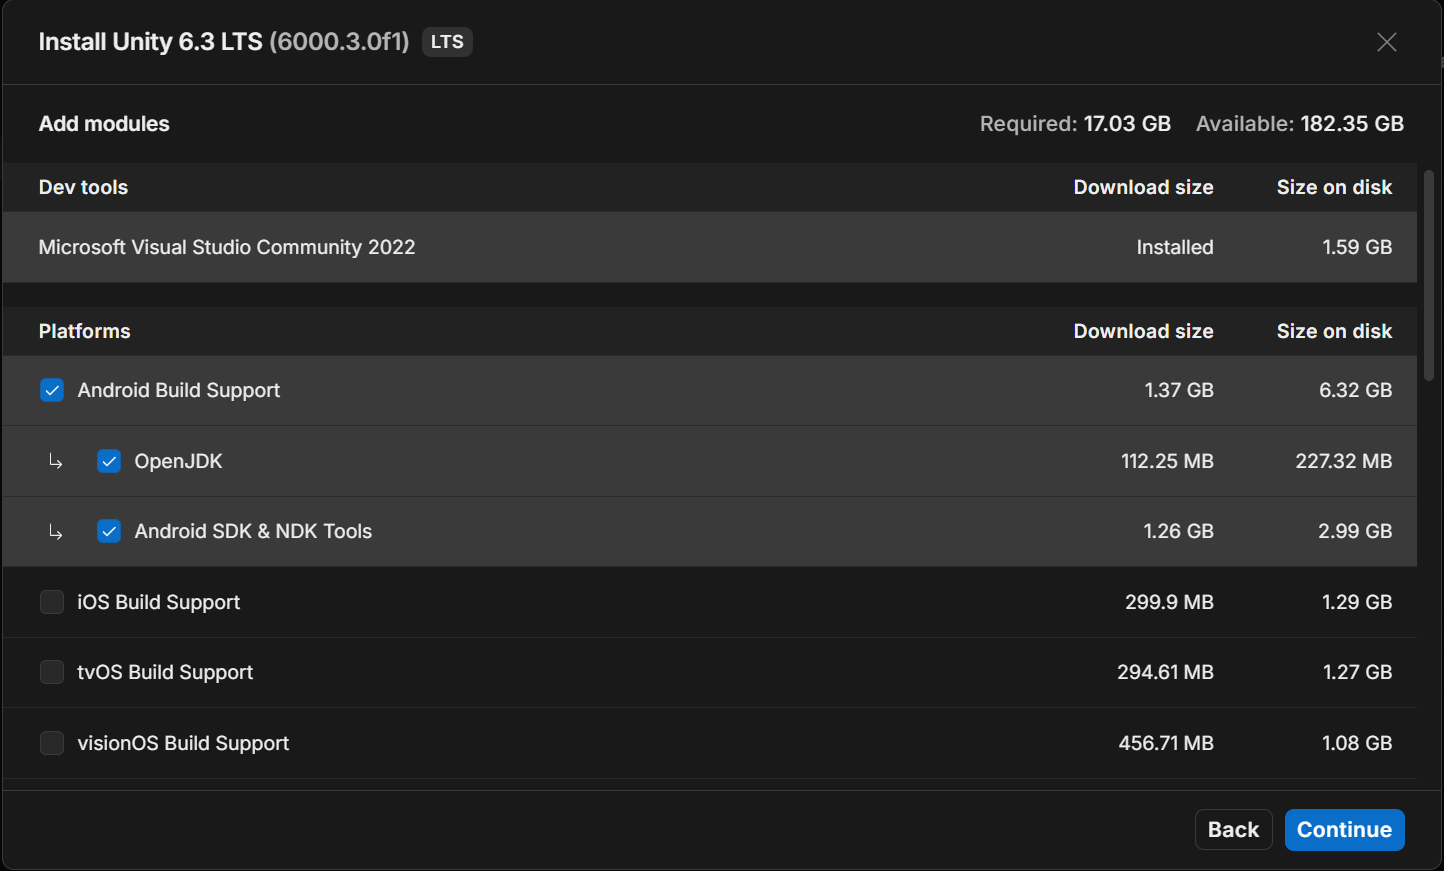This screenshot has width=1444, height=871.
Task: Untick the Android SDK & NDK Tools checkbox
Action: coord(109,531)
